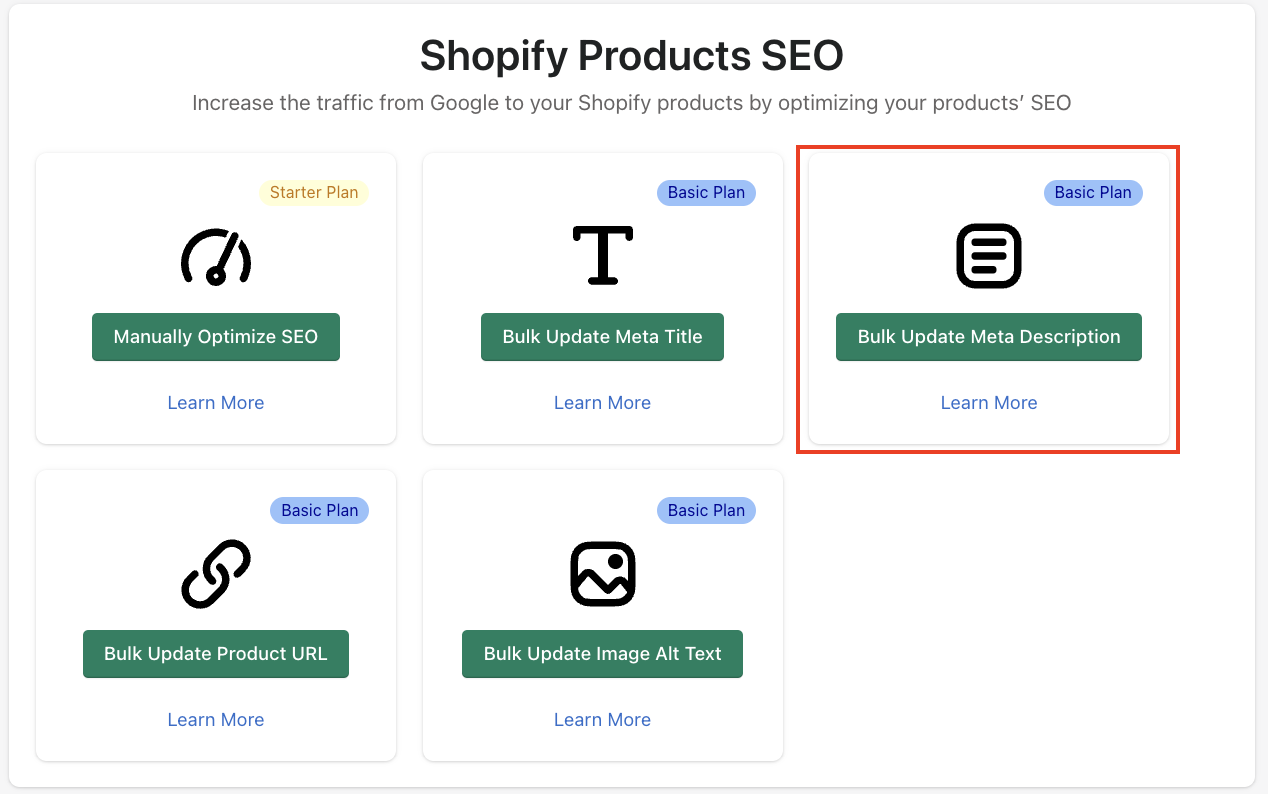
Task: Start Bulk Update Product URL
Action: click(x=216, y=654)
